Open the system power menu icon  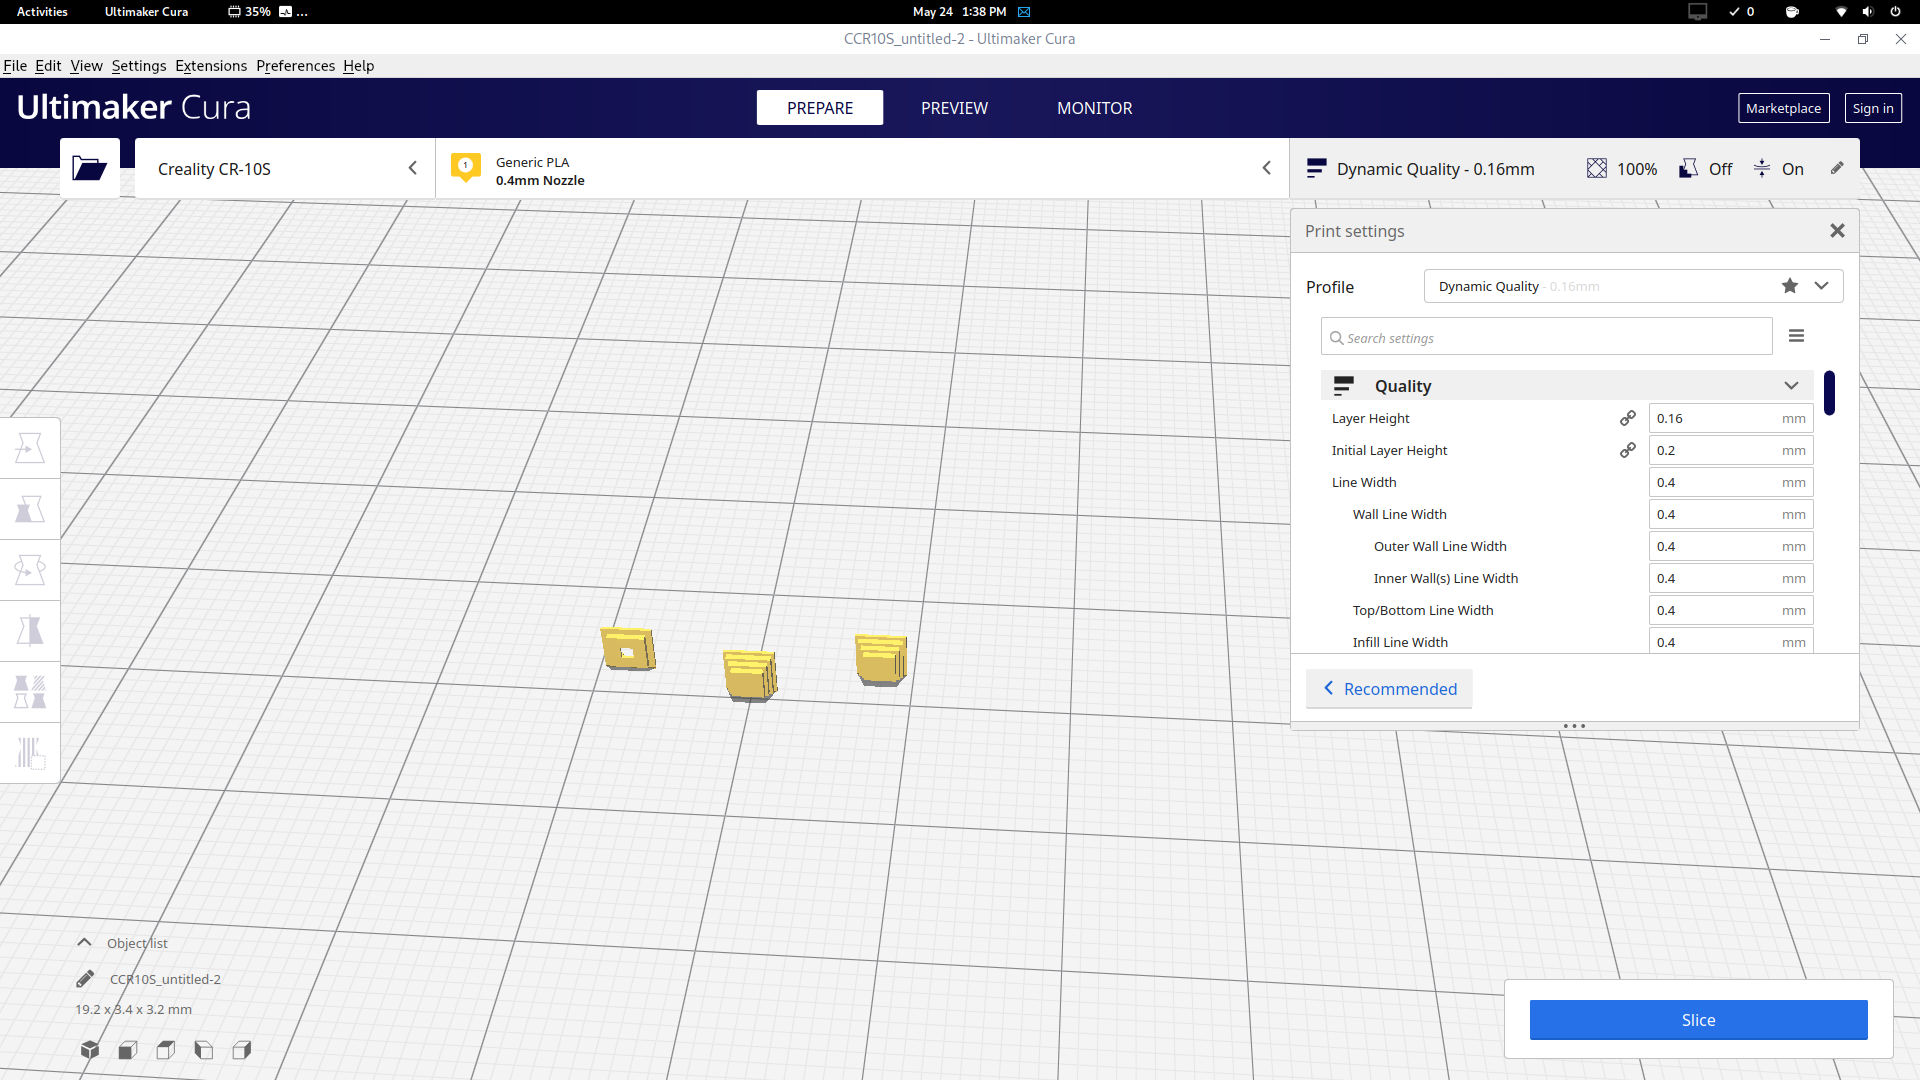(x=1895, y=12)
